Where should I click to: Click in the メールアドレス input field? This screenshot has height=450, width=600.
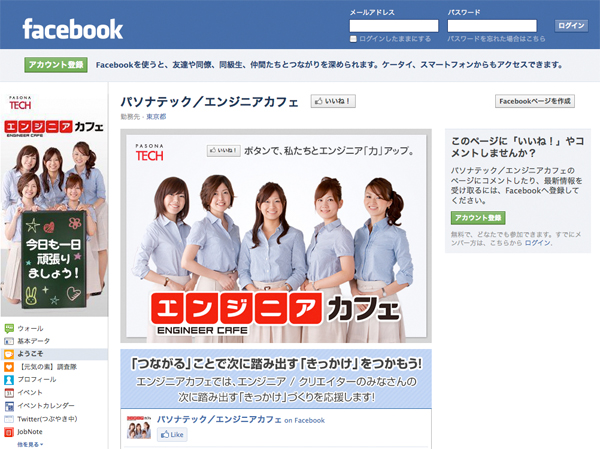pyautogui.click(x=394, y=26)
